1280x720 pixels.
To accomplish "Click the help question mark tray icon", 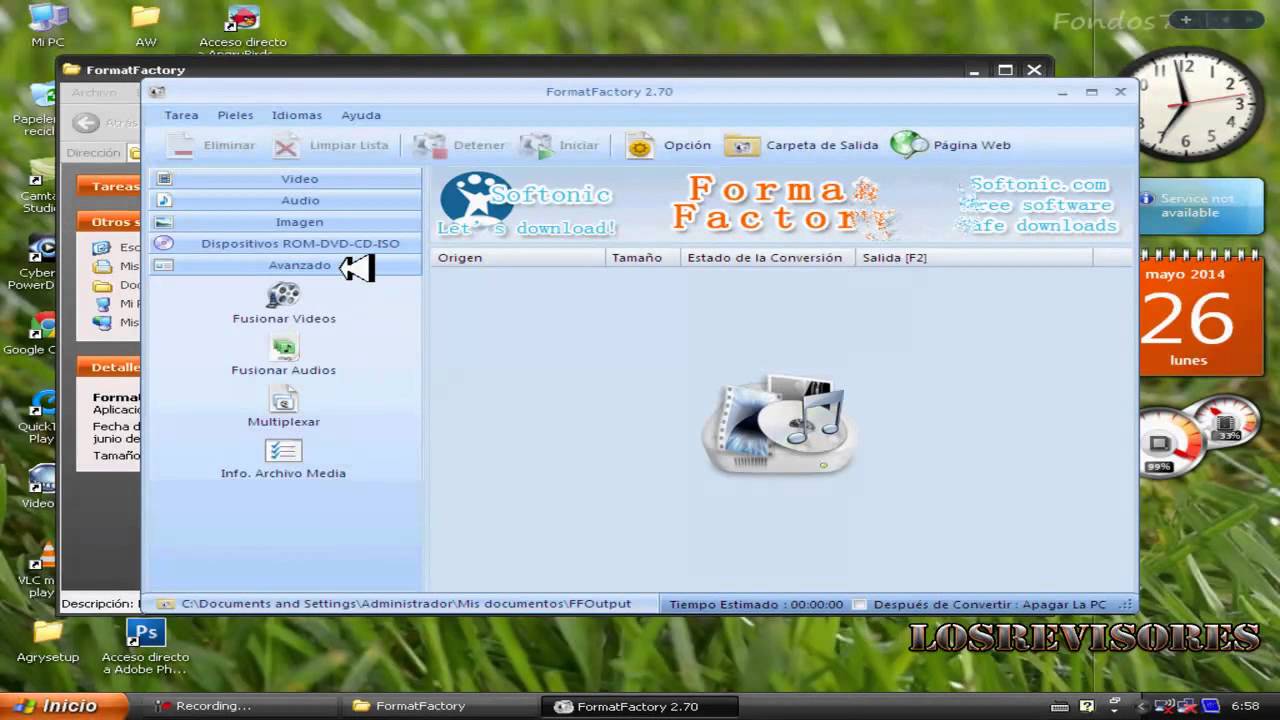I will tap(1087, 706).
